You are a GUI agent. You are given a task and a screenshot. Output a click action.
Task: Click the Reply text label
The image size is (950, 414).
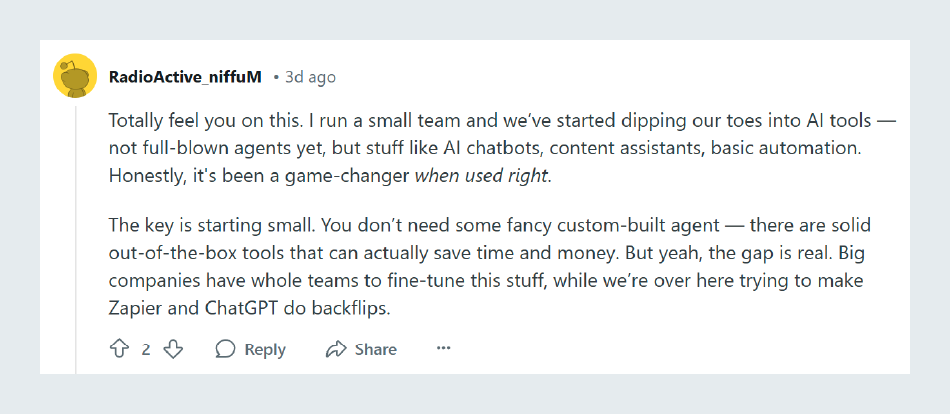265,350
